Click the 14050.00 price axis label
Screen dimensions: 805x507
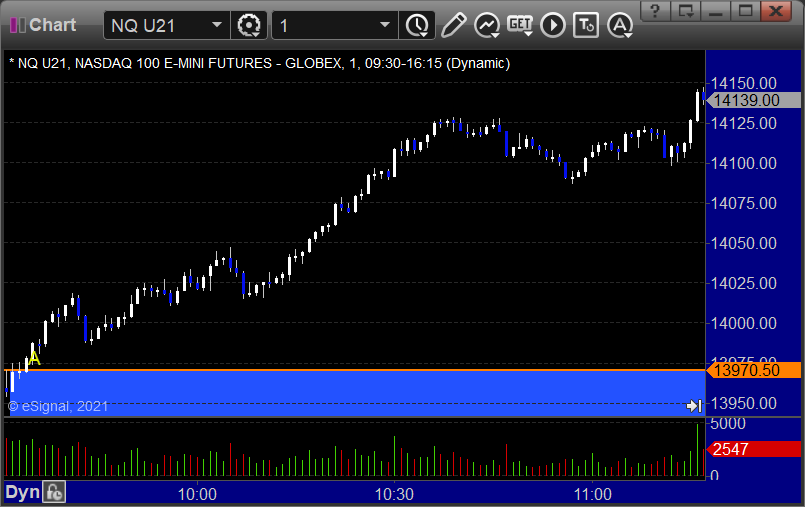pos(743,243)
